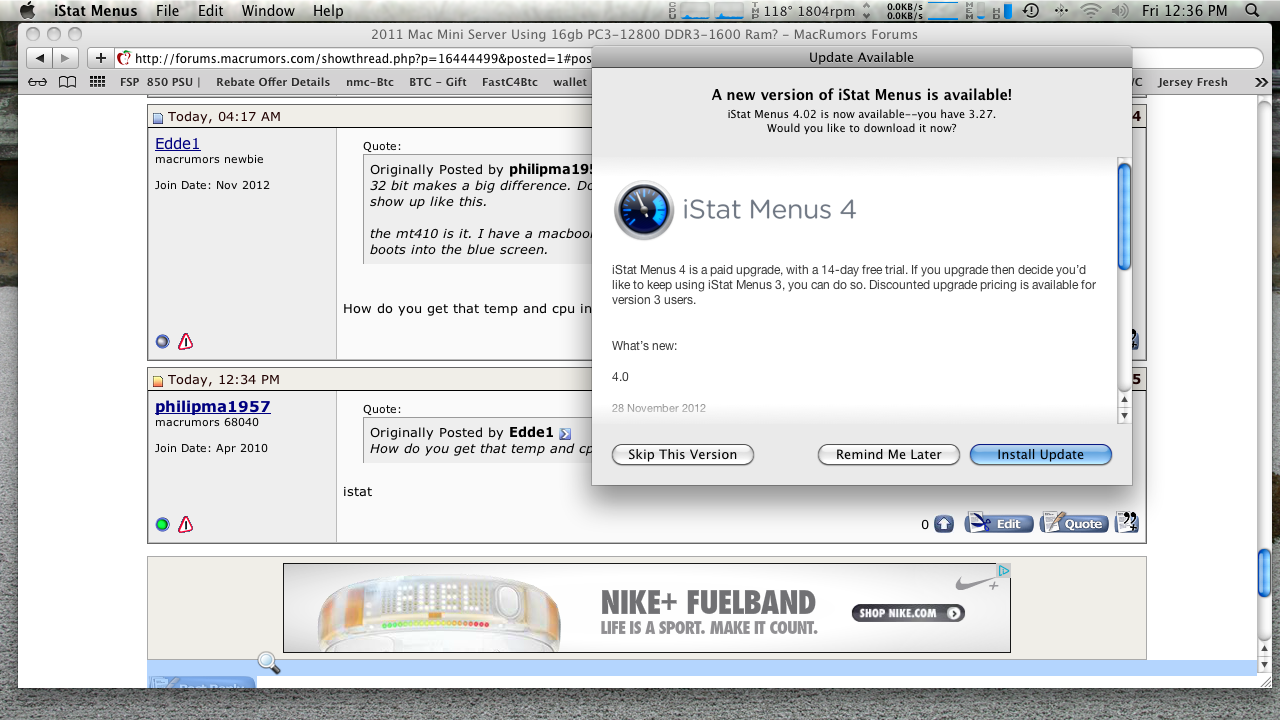Viewport: 1280px width, 720px height.
Task: Open the Rebate Offer Details bookmark
Action: click(273, 82)
